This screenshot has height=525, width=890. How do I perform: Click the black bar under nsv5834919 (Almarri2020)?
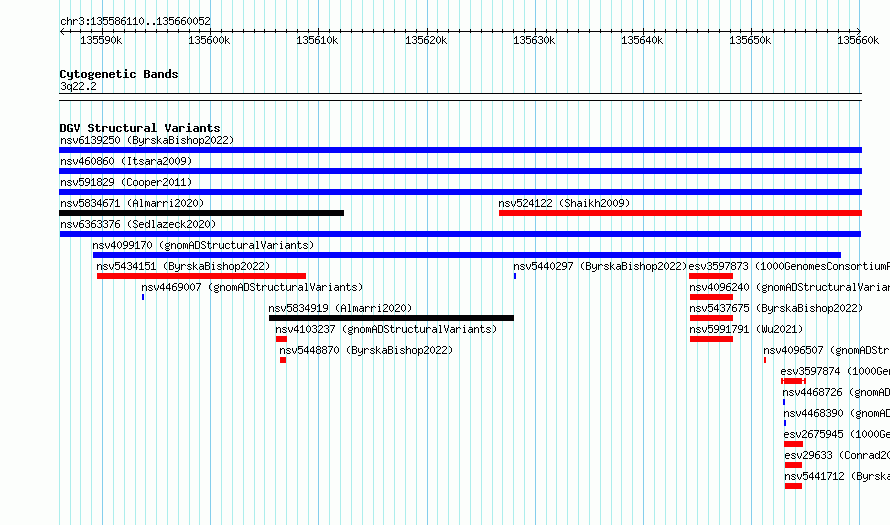pyautogui.click(x=391, y=318)
